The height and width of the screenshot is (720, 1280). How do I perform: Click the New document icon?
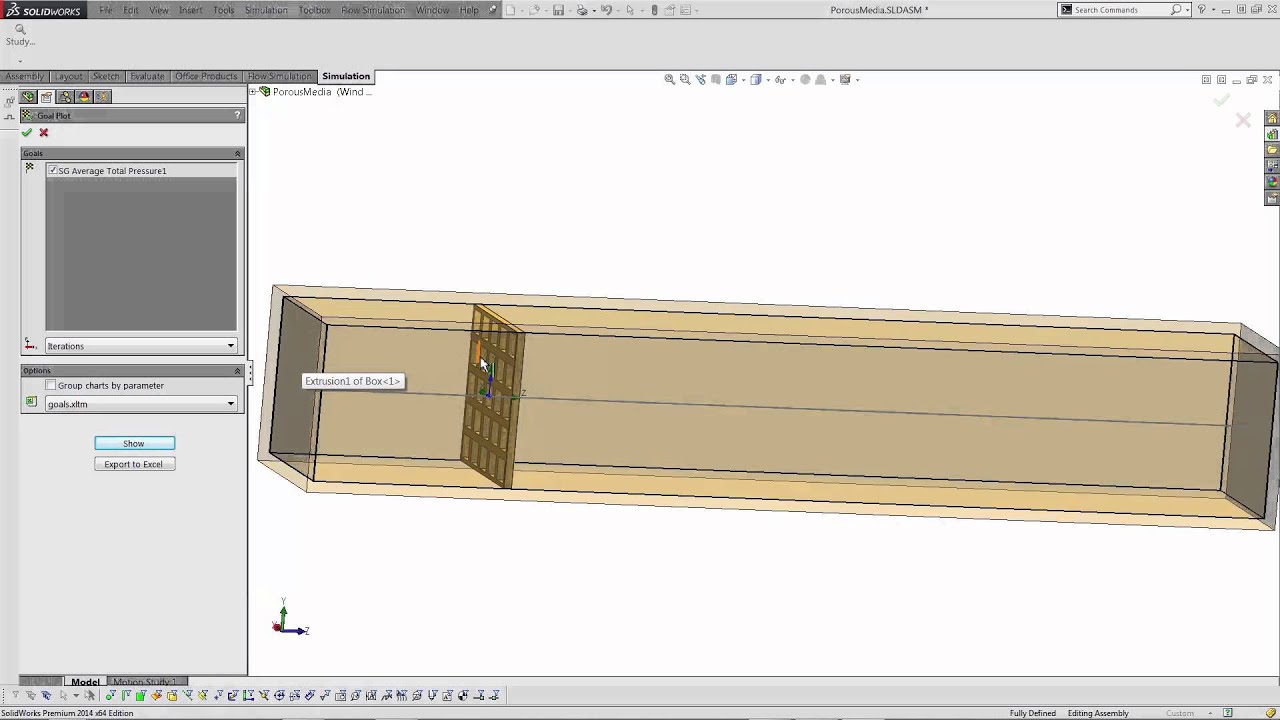[x=510, y=10]
